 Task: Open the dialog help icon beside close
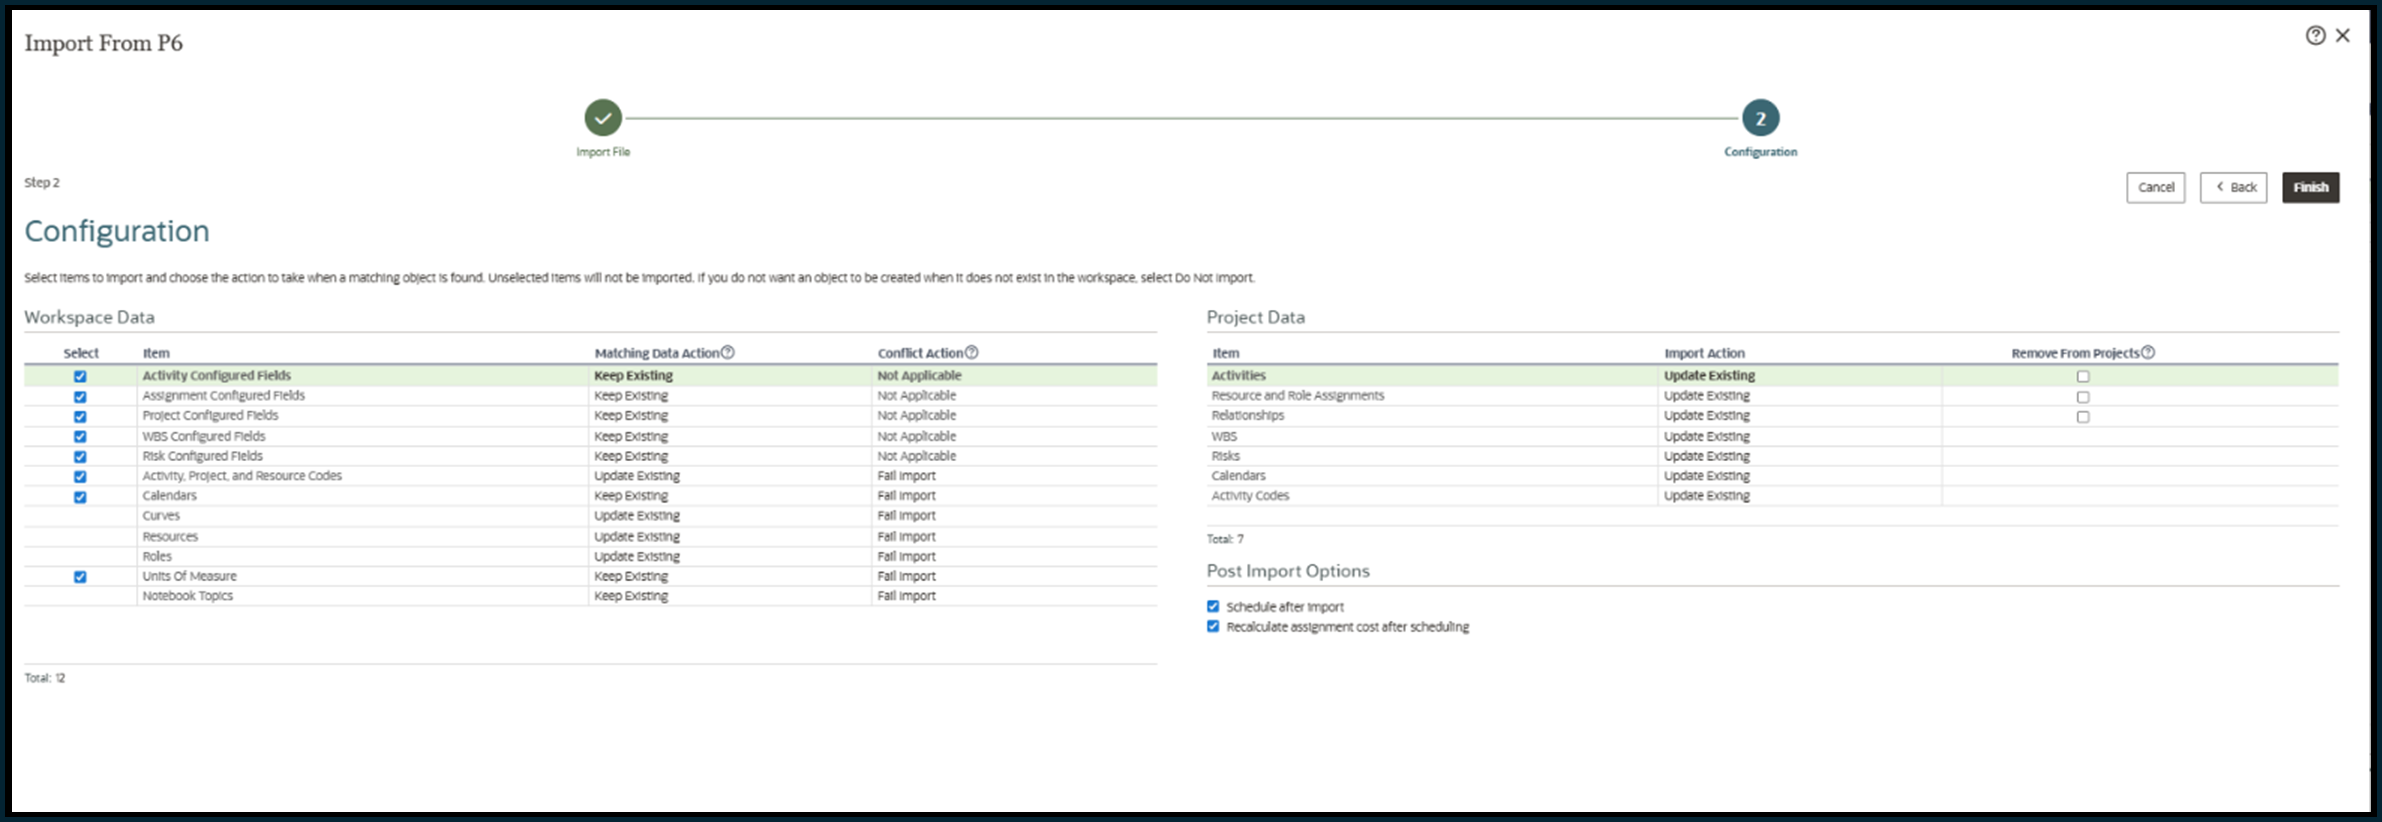2315,36
